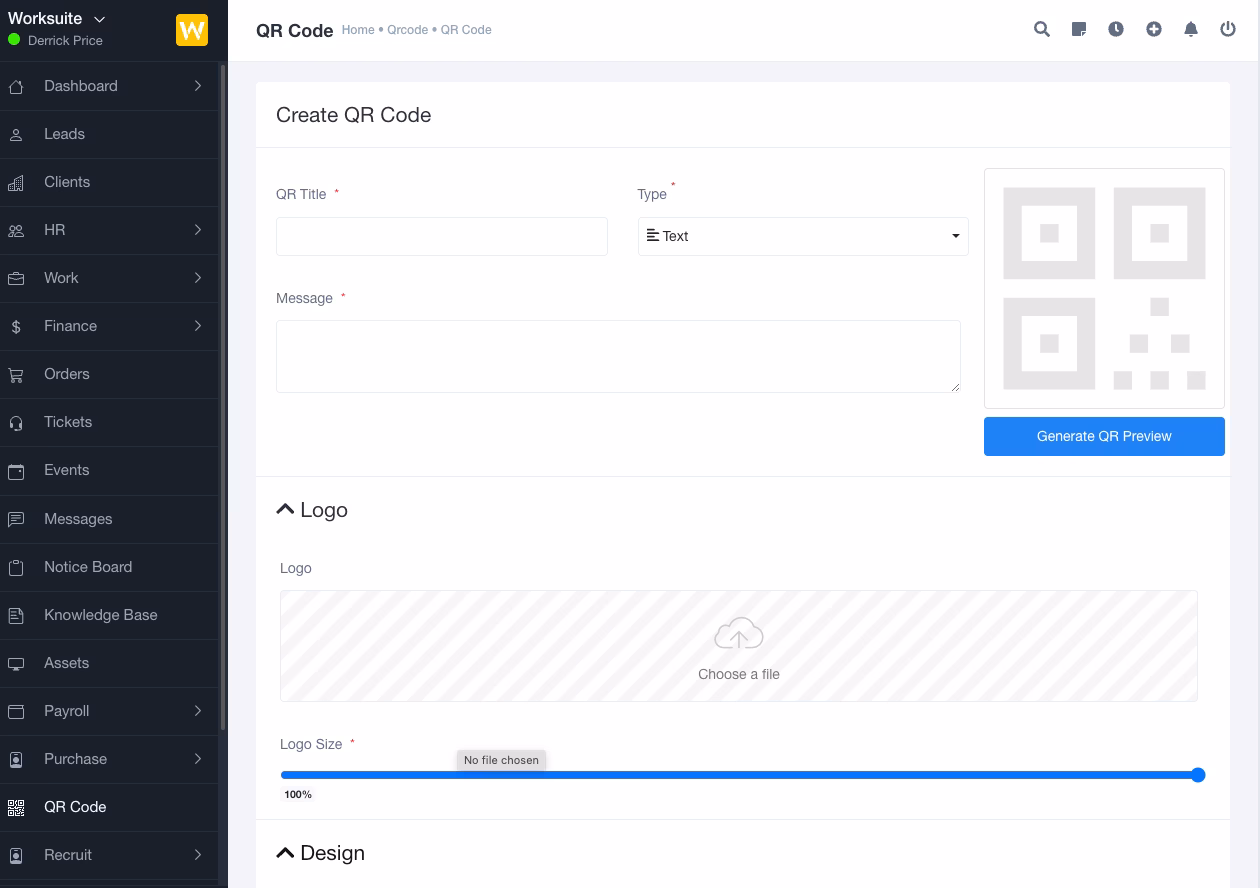Click the Leads person icon
1260x888 pixels.
tap(16, 135)
